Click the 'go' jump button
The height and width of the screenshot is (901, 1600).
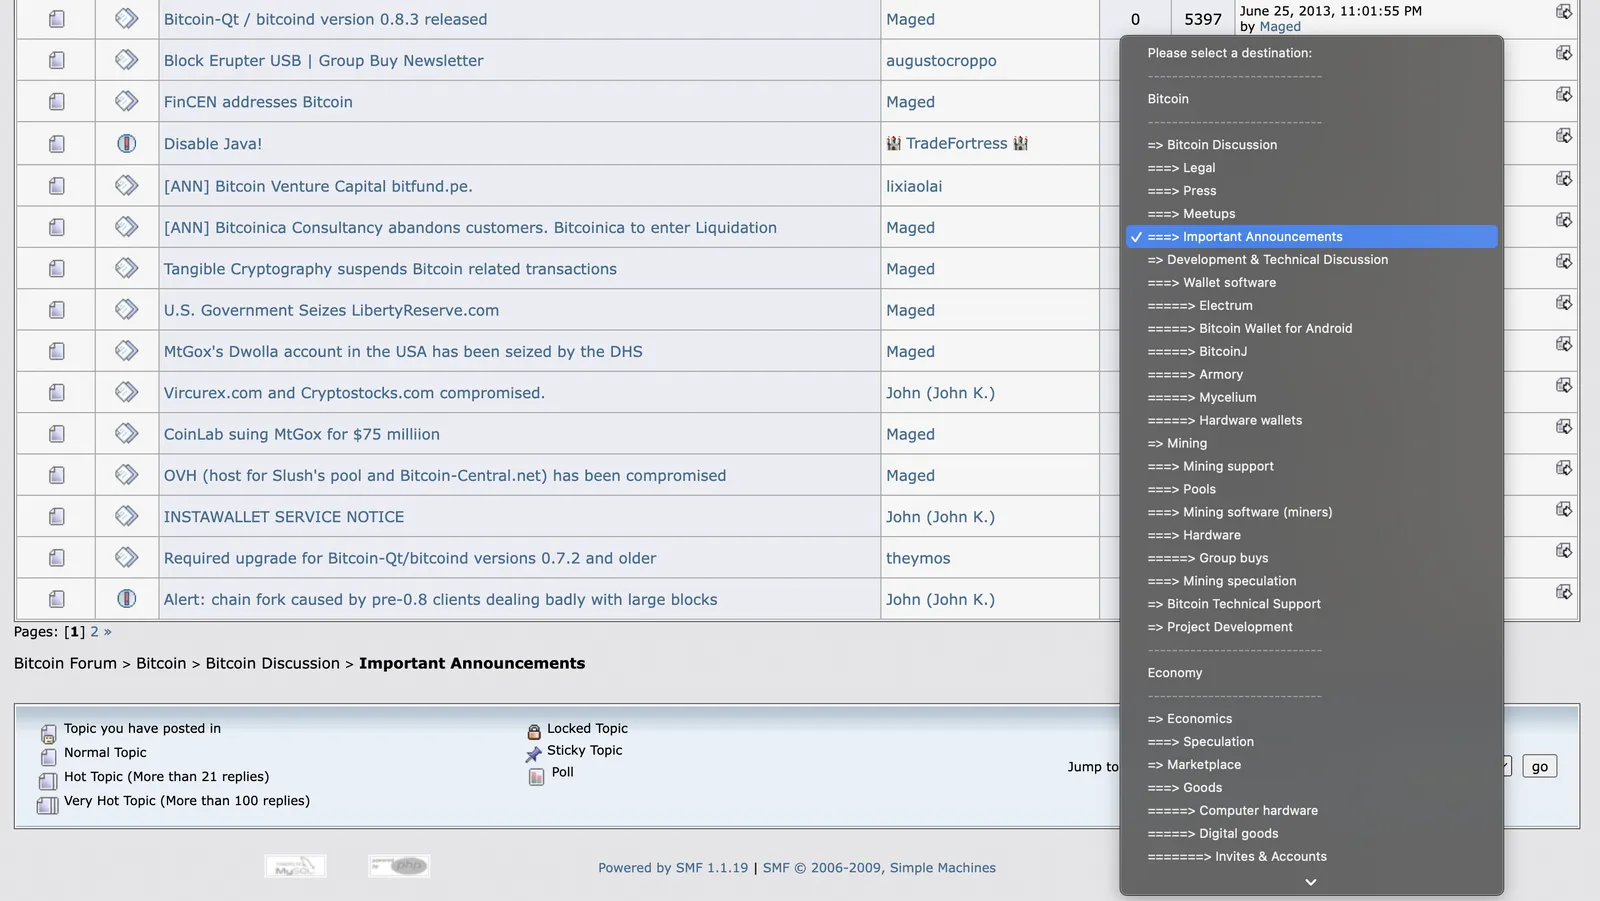click(x=1539, y=767)
